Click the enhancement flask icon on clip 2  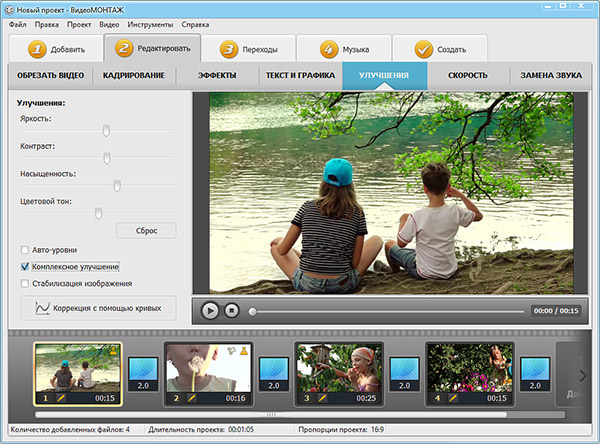point(244,350)
